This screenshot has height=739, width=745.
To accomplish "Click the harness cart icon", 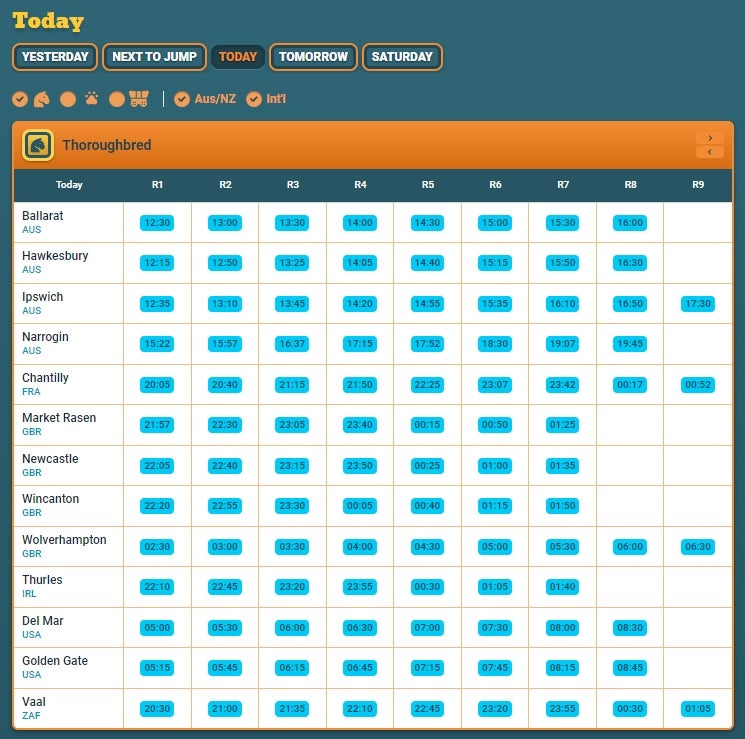I will 139,99.
